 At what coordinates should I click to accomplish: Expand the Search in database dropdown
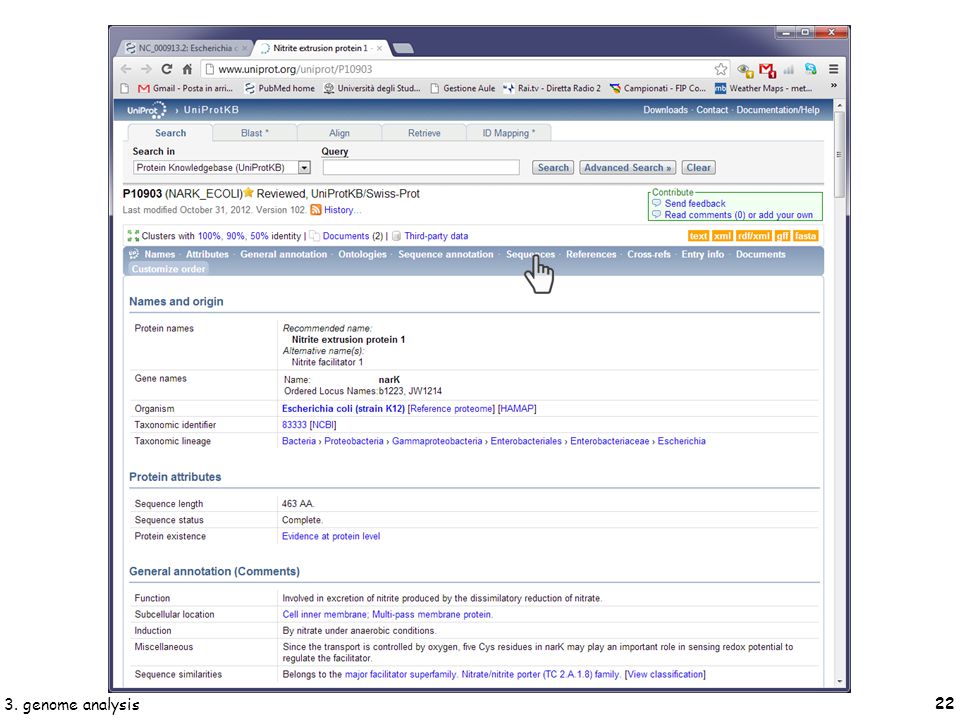click(x=304, y=167)
